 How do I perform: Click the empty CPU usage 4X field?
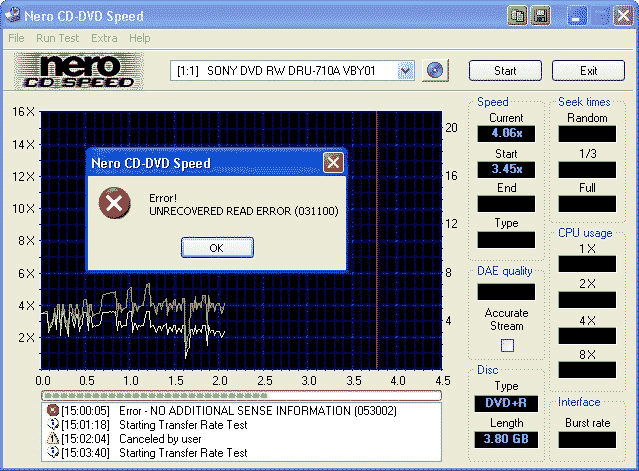pos(587,336)
